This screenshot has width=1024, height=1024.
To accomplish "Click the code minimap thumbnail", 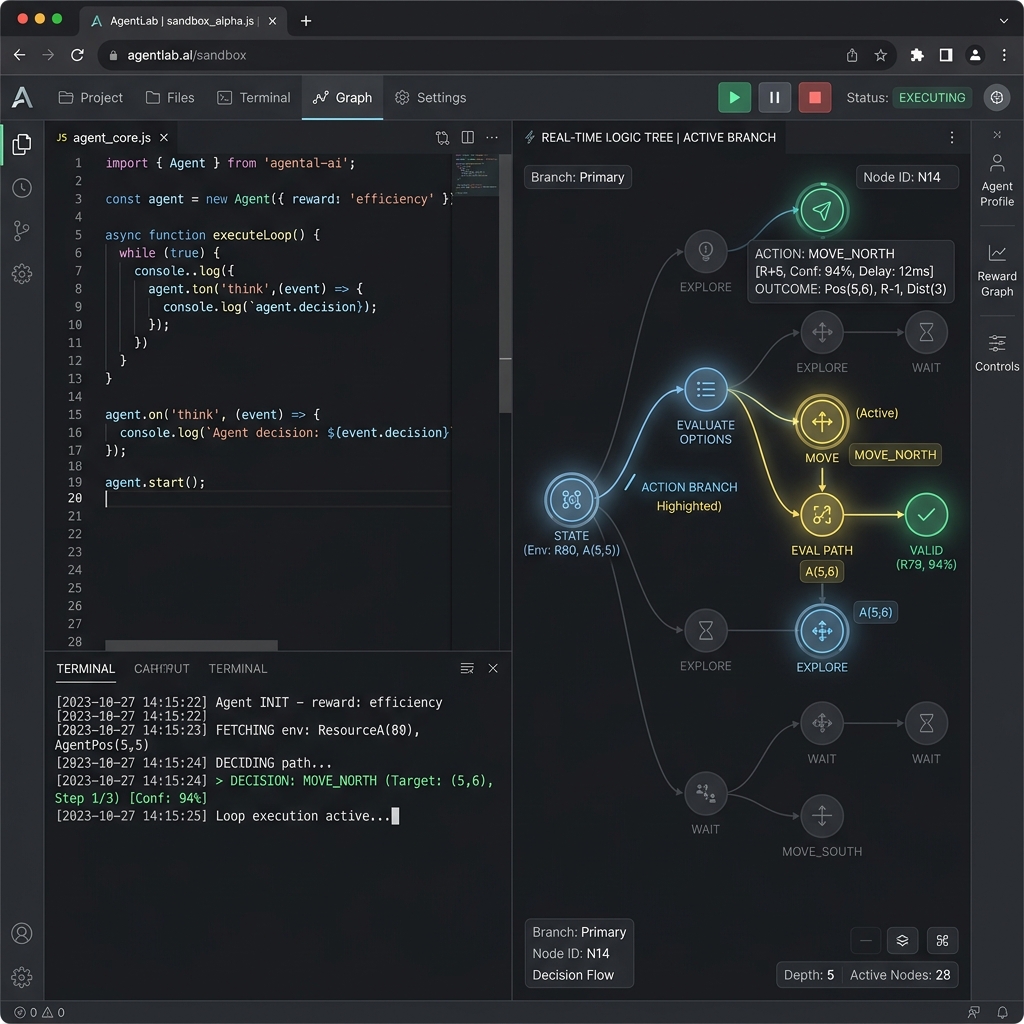I will pos(475,174).
